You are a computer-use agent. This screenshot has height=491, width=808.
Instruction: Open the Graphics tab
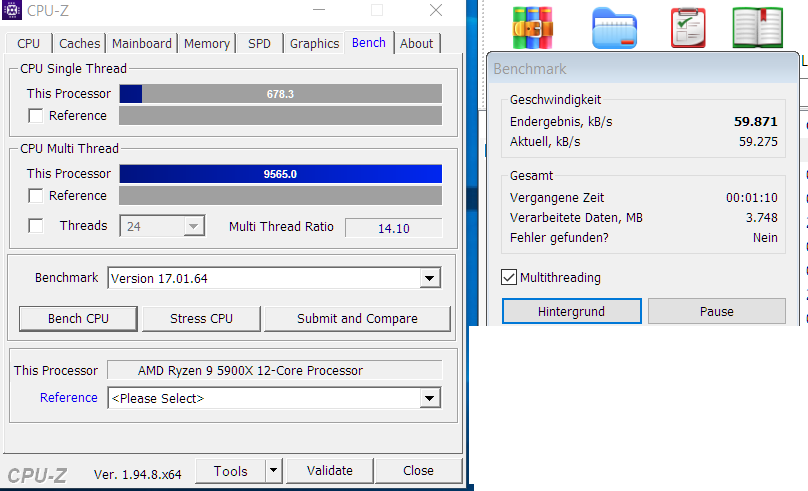[x=314, y=44]
